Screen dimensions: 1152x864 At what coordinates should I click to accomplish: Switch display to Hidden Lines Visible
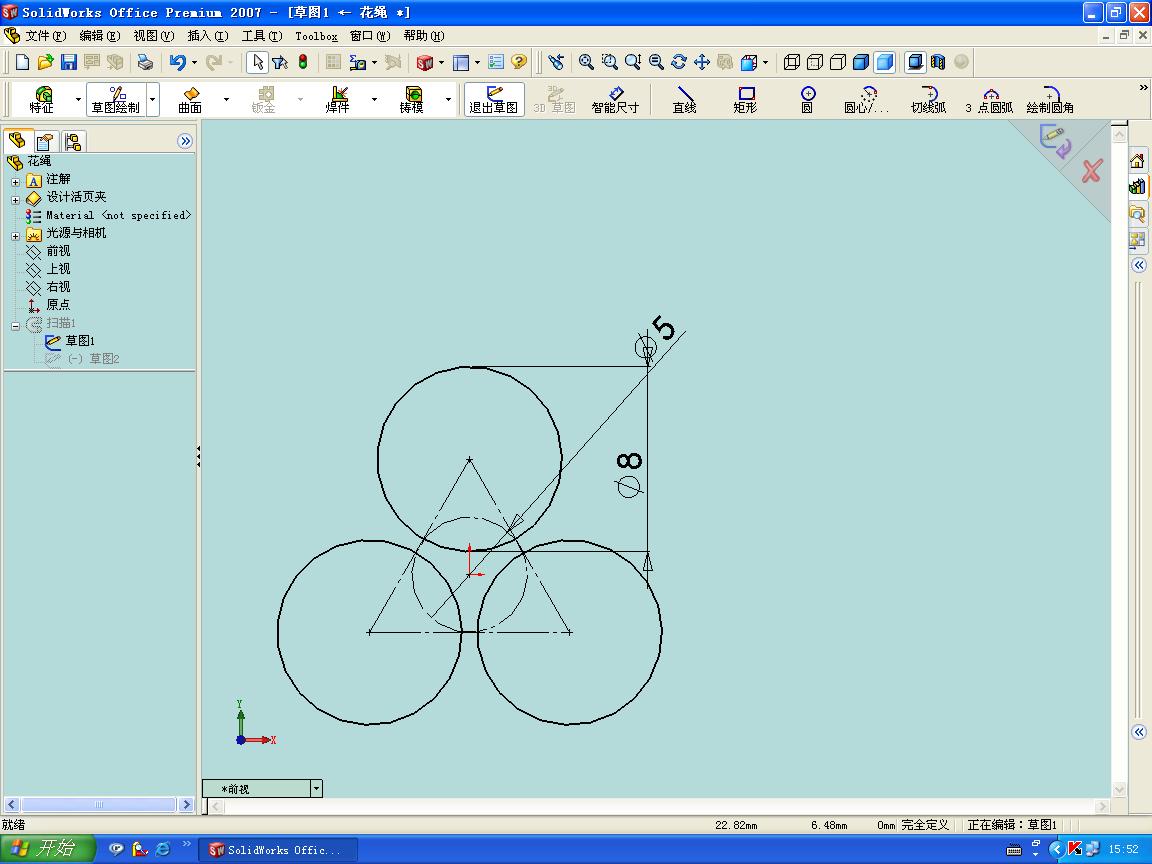[815, 62]
